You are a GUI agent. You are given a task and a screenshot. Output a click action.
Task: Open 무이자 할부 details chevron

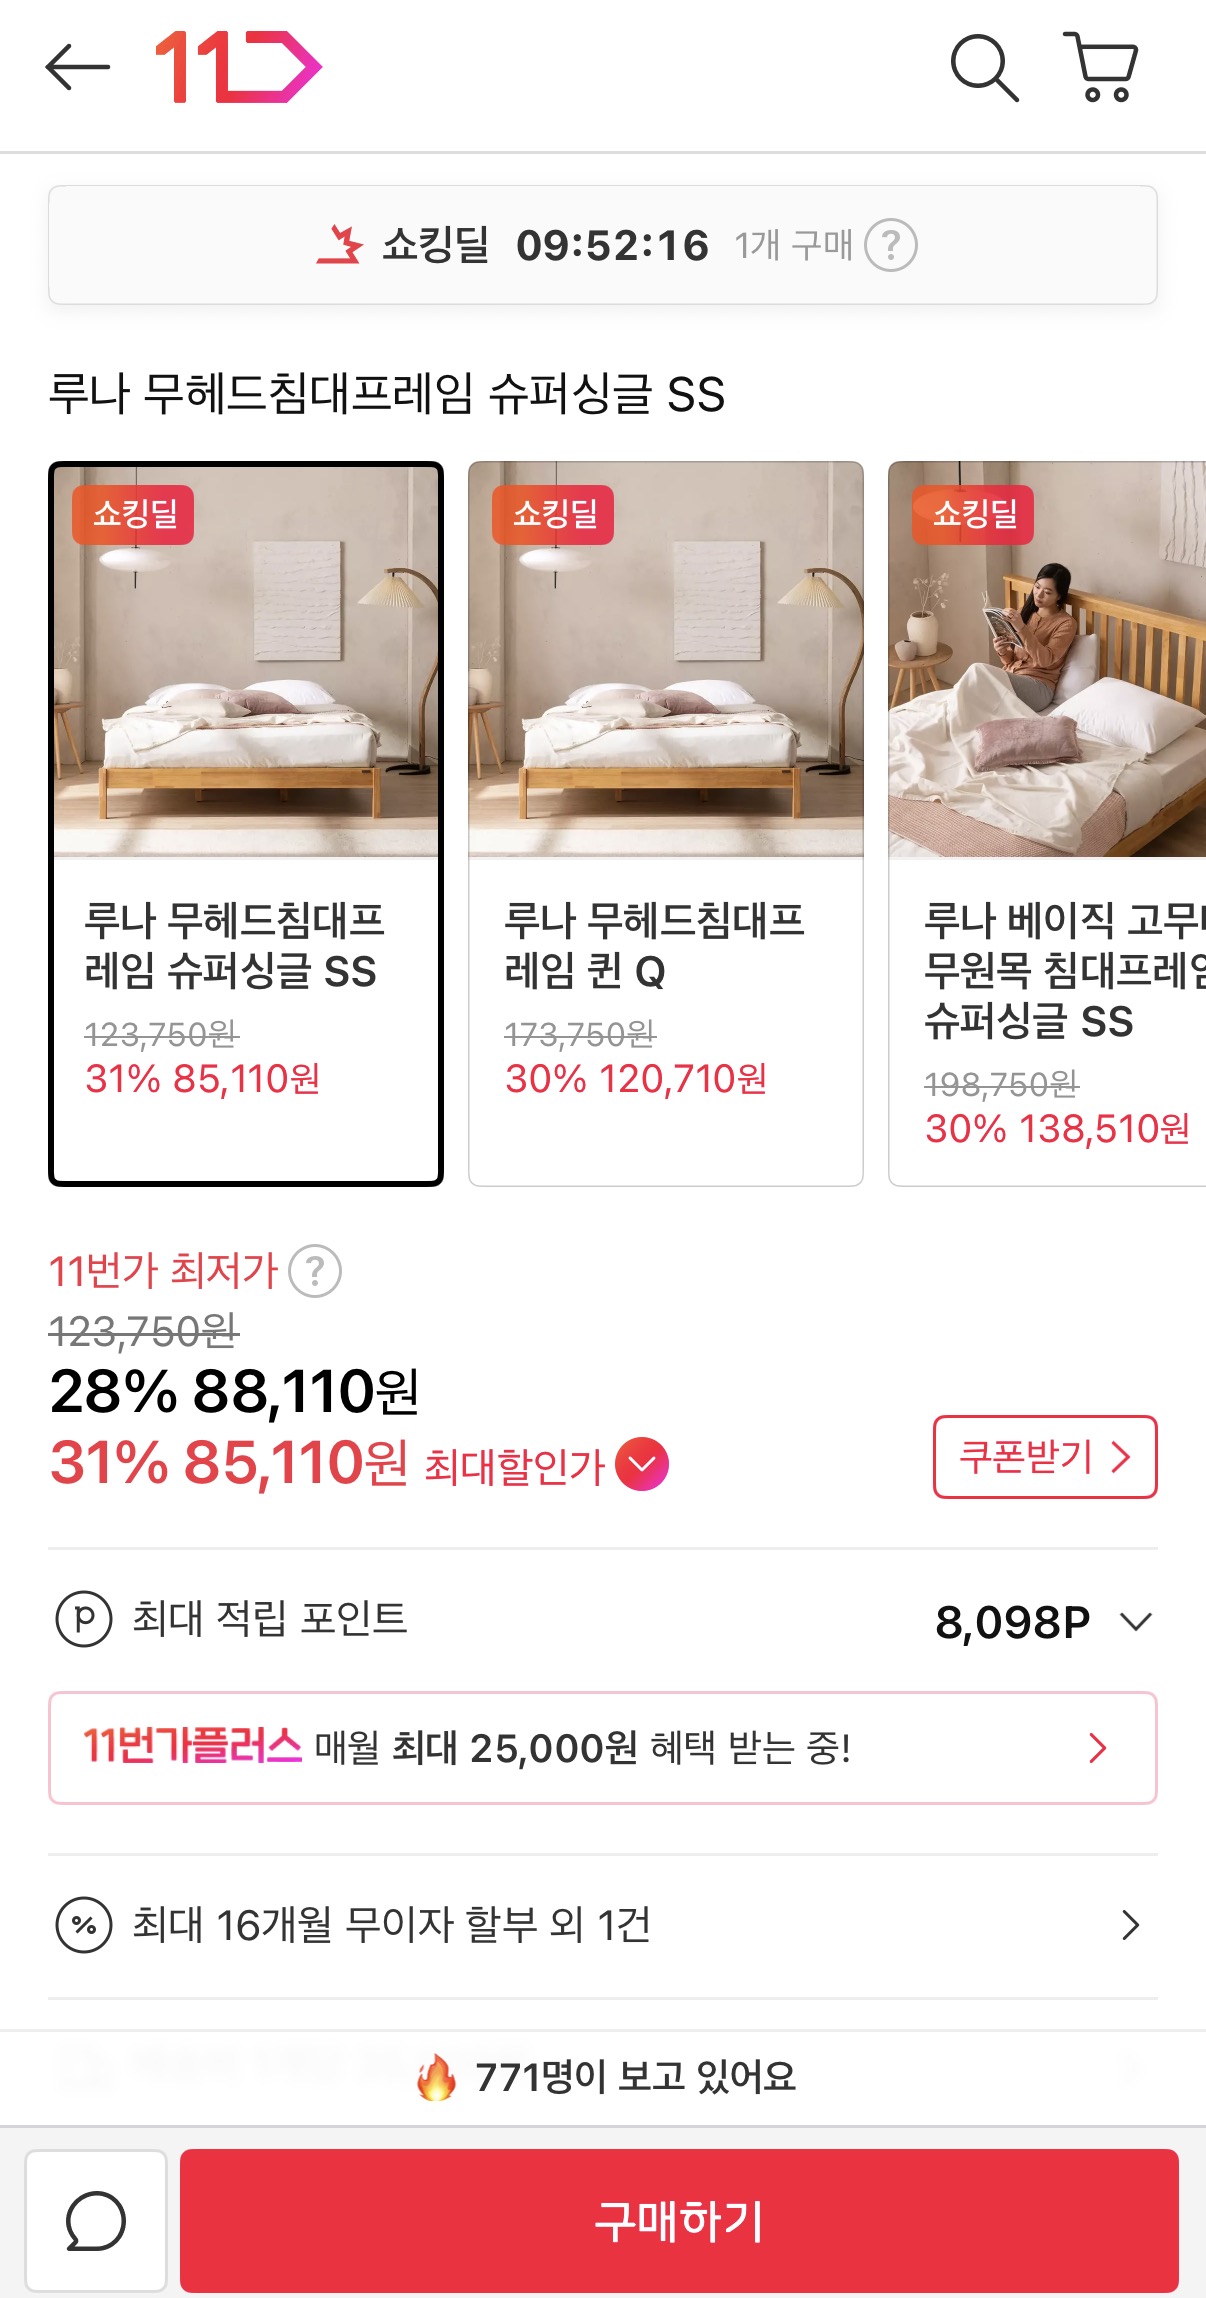(x=1130, y=1925)
